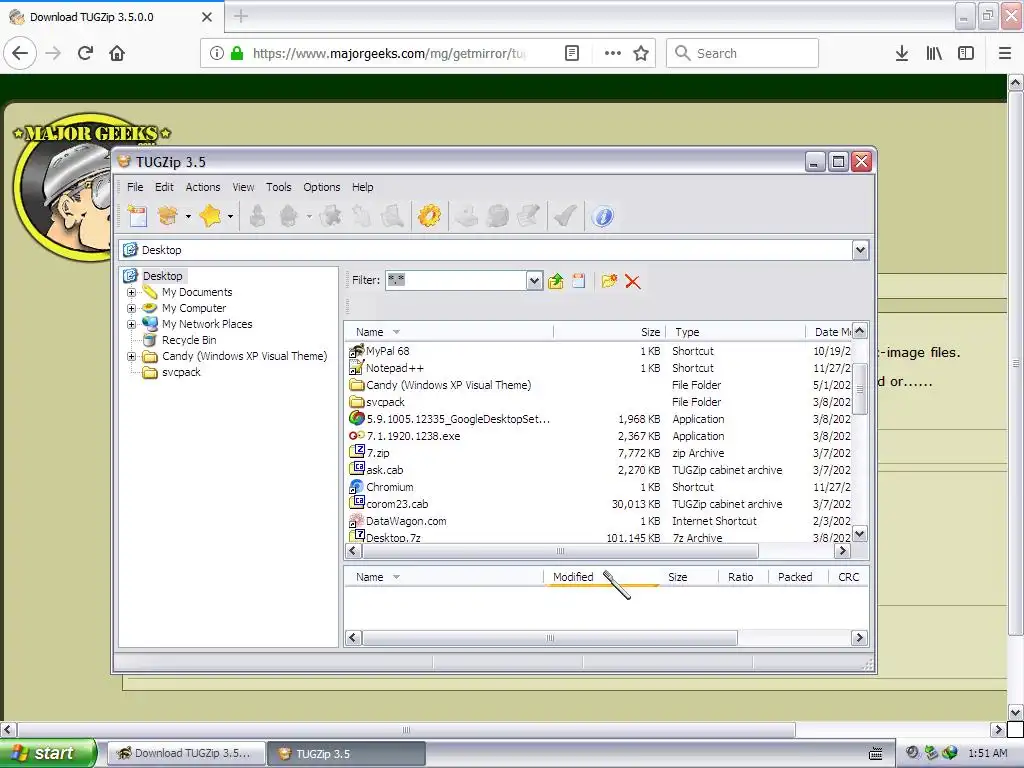Click the ask.cab file icon
Viewport: 1024px width, 768px height.
(357, 469)
